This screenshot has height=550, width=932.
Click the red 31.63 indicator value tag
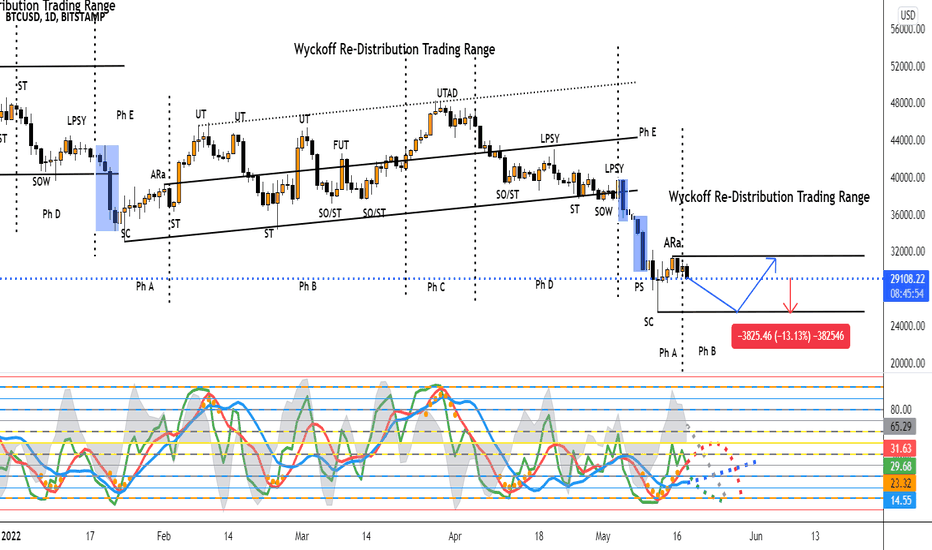click(x=908, y=447)
